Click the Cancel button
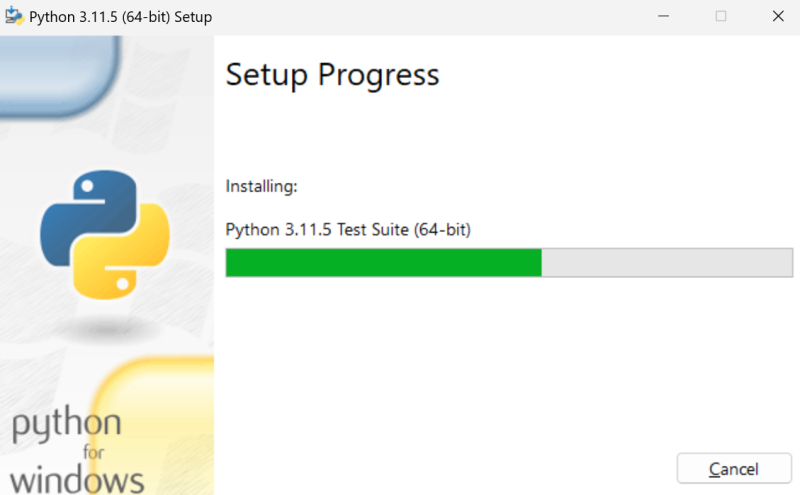This screenshot has height=495, width=800. [x=734, y=468]
